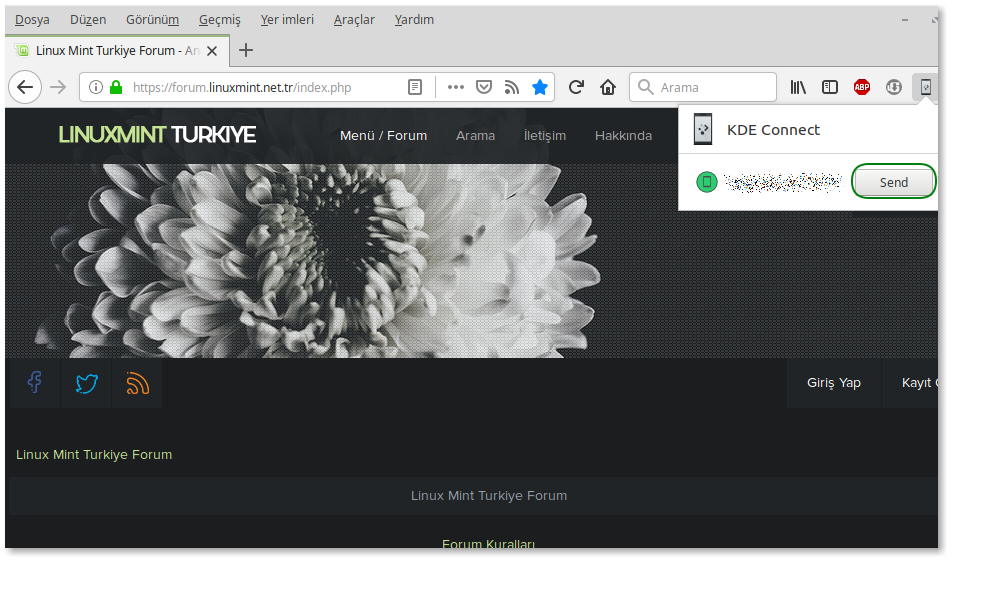Open the forum Twitter icon
993x603 pixels.
click(87, 383)
